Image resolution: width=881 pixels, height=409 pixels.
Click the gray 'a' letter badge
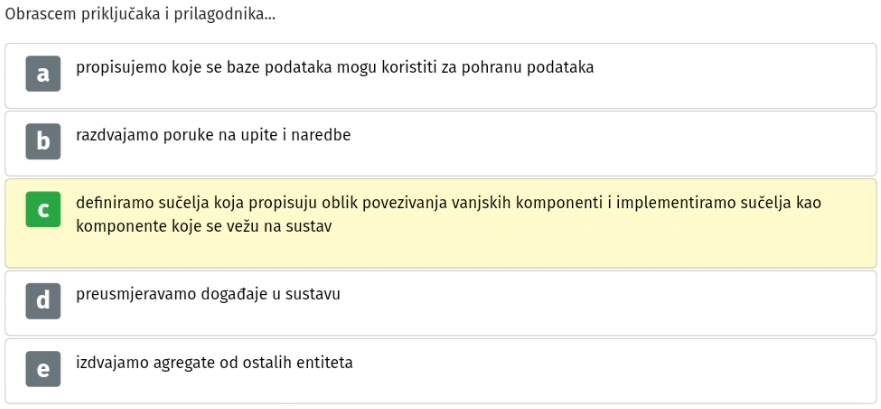pyautogui.click(x=43, y=74)
